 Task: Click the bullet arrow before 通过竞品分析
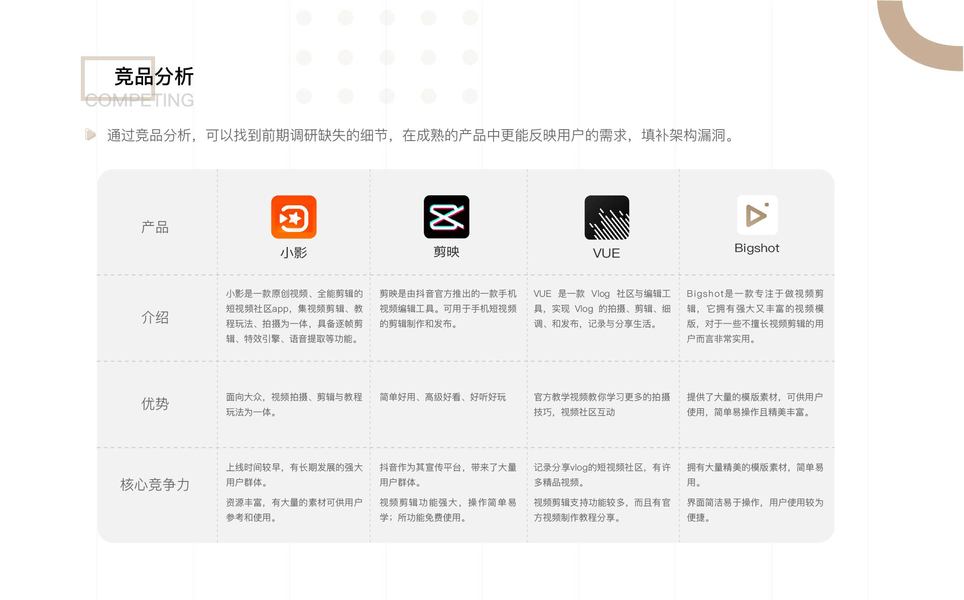pyautogui.click(x=90, y=135)
